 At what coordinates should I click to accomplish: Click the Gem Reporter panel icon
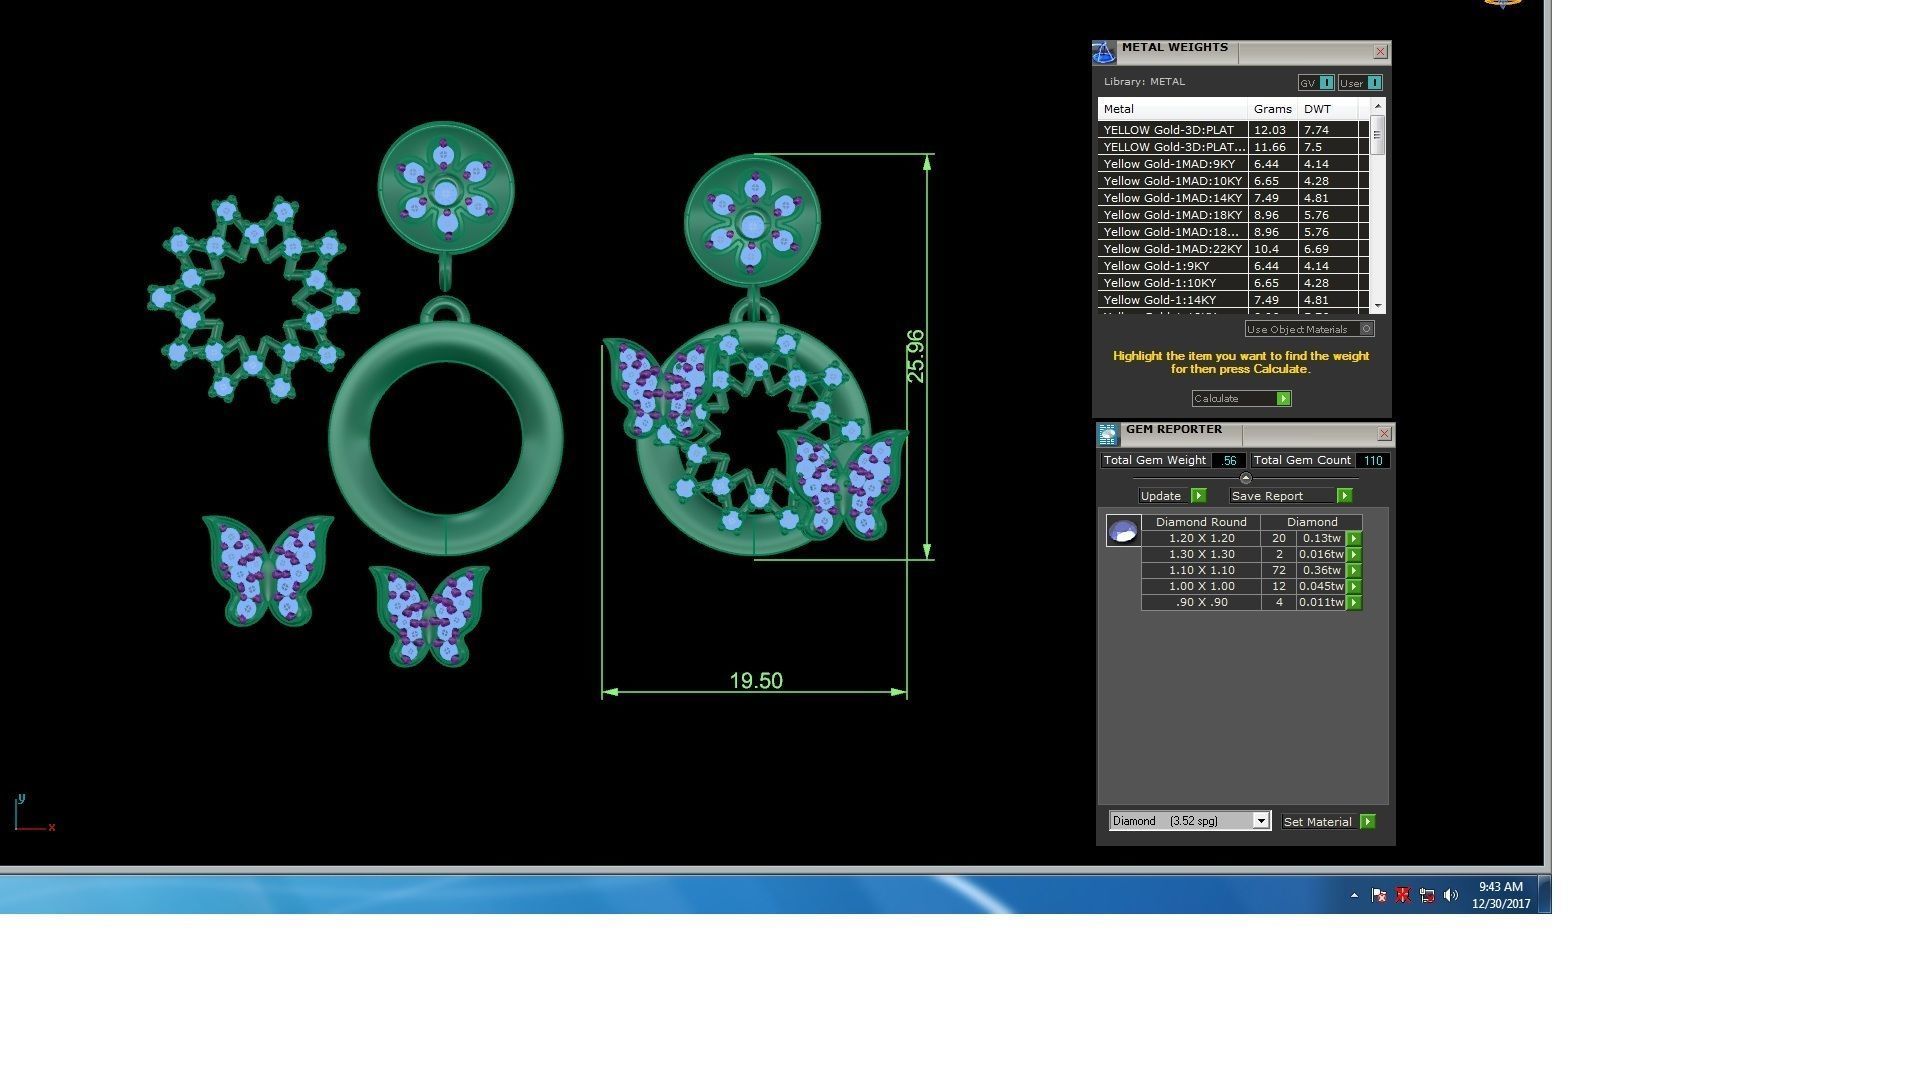pyautogui.click(x=1107, y=434)
